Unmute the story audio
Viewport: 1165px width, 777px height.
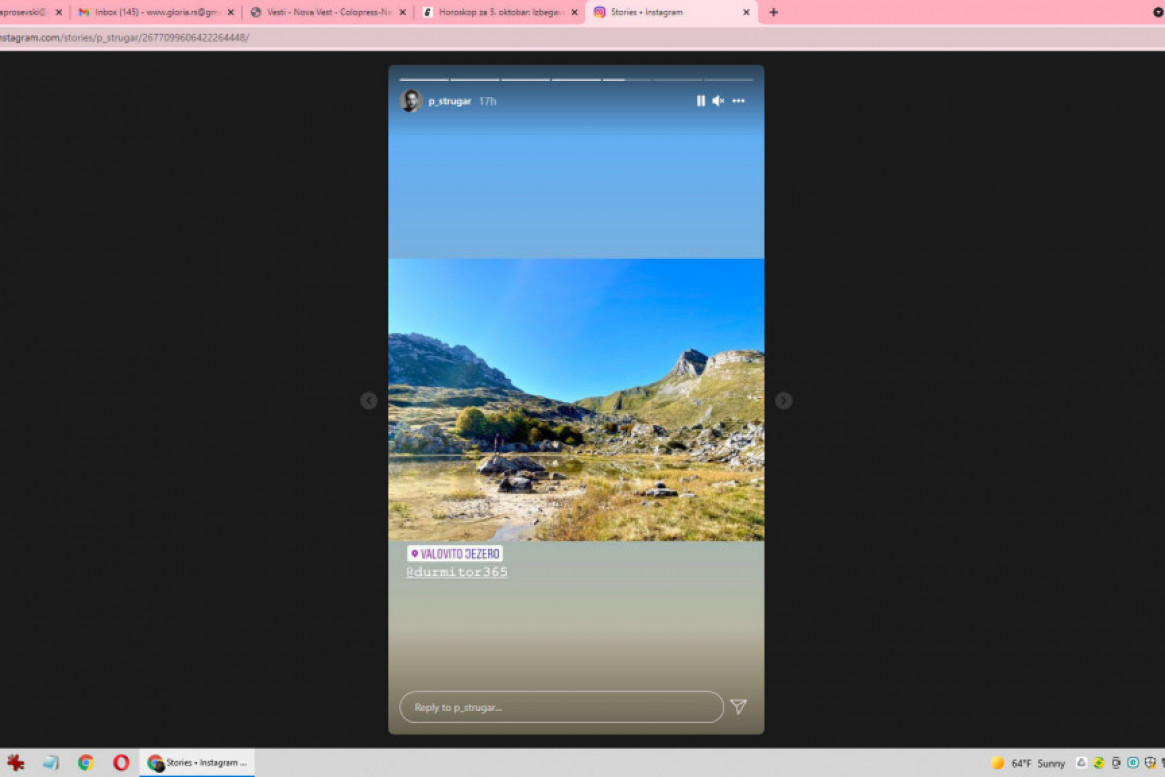[718, 101]
